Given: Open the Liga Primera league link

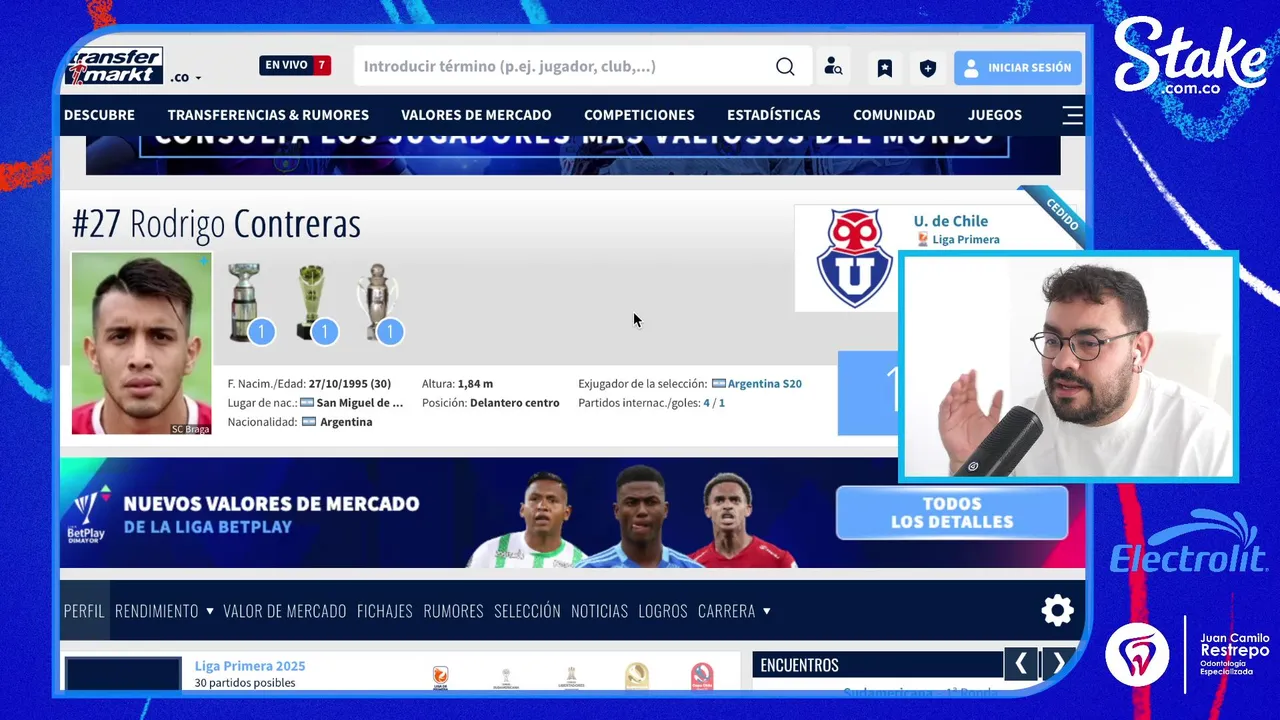Looking at the screenshot, I should coord(965,240).
